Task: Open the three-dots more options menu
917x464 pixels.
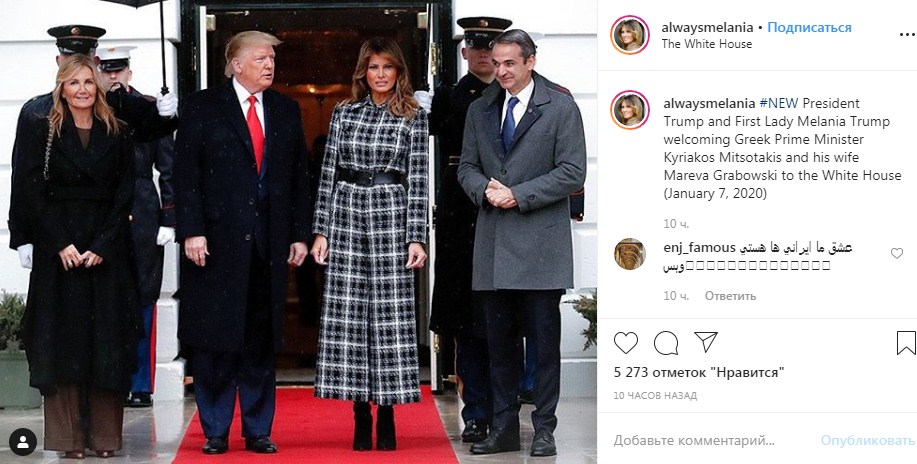Action: click(x=907, y=35)
